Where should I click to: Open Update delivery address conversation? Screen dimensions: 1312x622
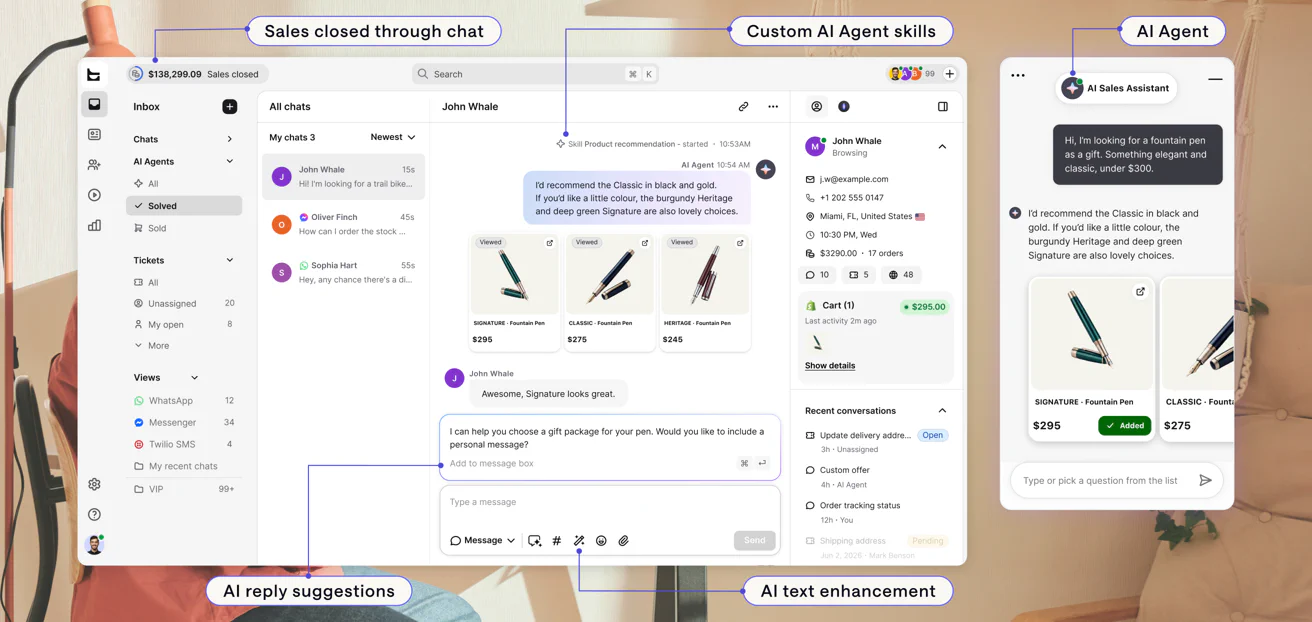[877, 441]
